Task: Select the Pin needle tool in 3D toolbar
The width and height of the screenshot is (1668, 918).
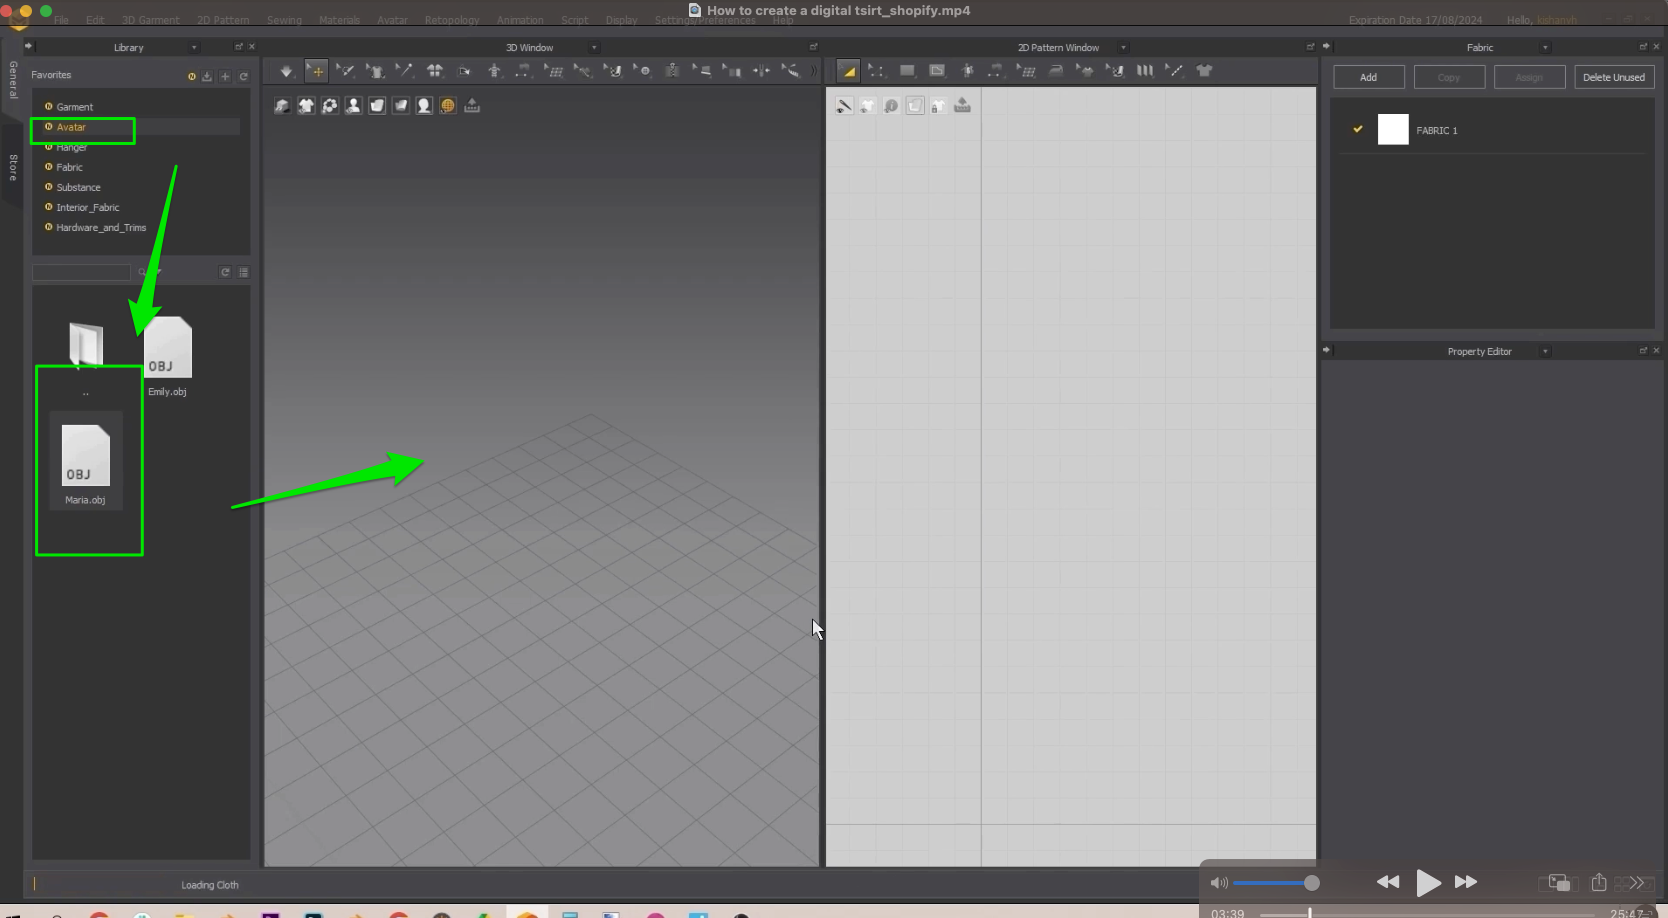Action: 404,71
